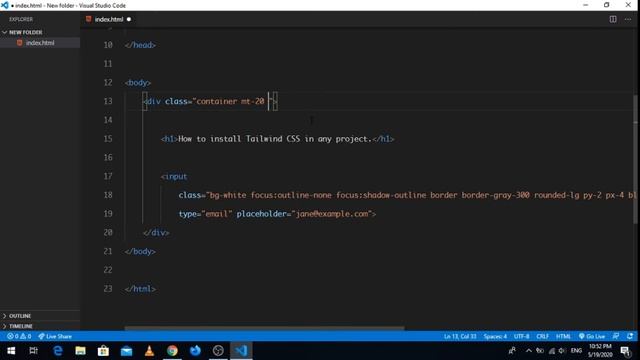Open Microsoft Store from taskbar

coord(103,351)
